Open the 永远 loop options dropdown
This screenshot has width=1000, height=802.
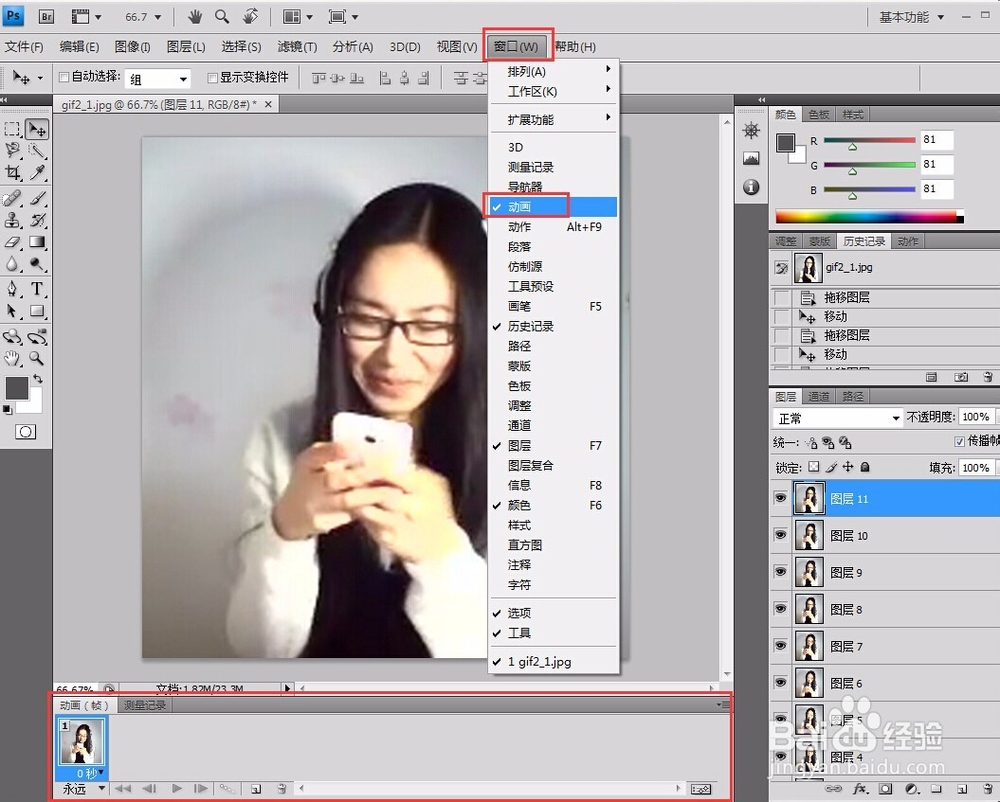[83, 789]
